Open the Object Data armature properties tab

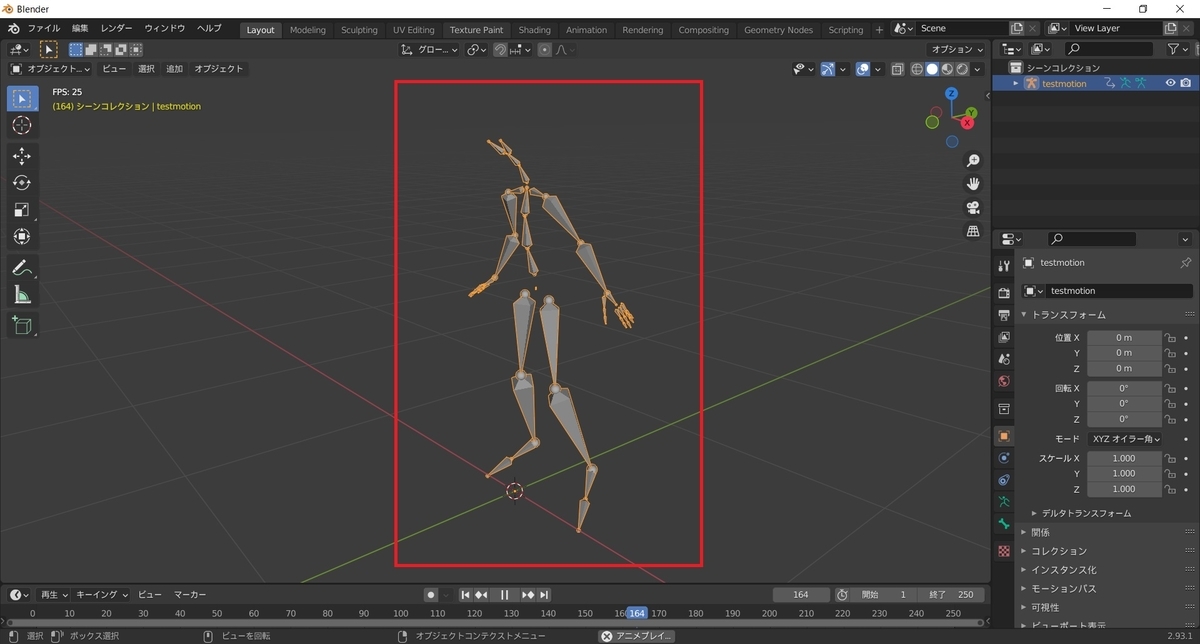click(x=1004, y=502)
